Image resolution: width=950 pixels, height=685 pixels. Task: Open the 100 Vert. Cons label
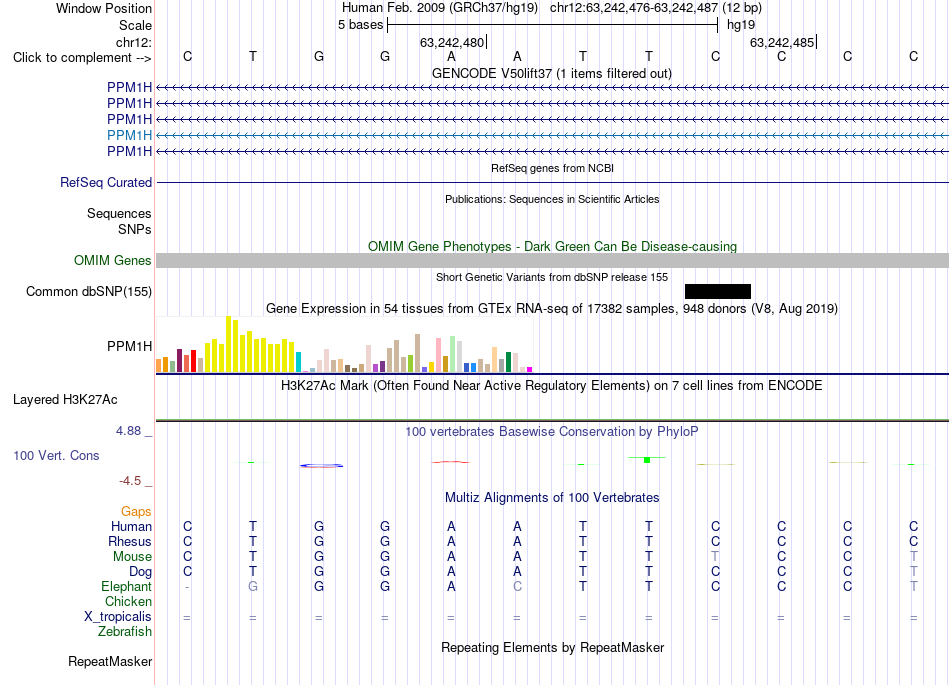click(56, 455)
